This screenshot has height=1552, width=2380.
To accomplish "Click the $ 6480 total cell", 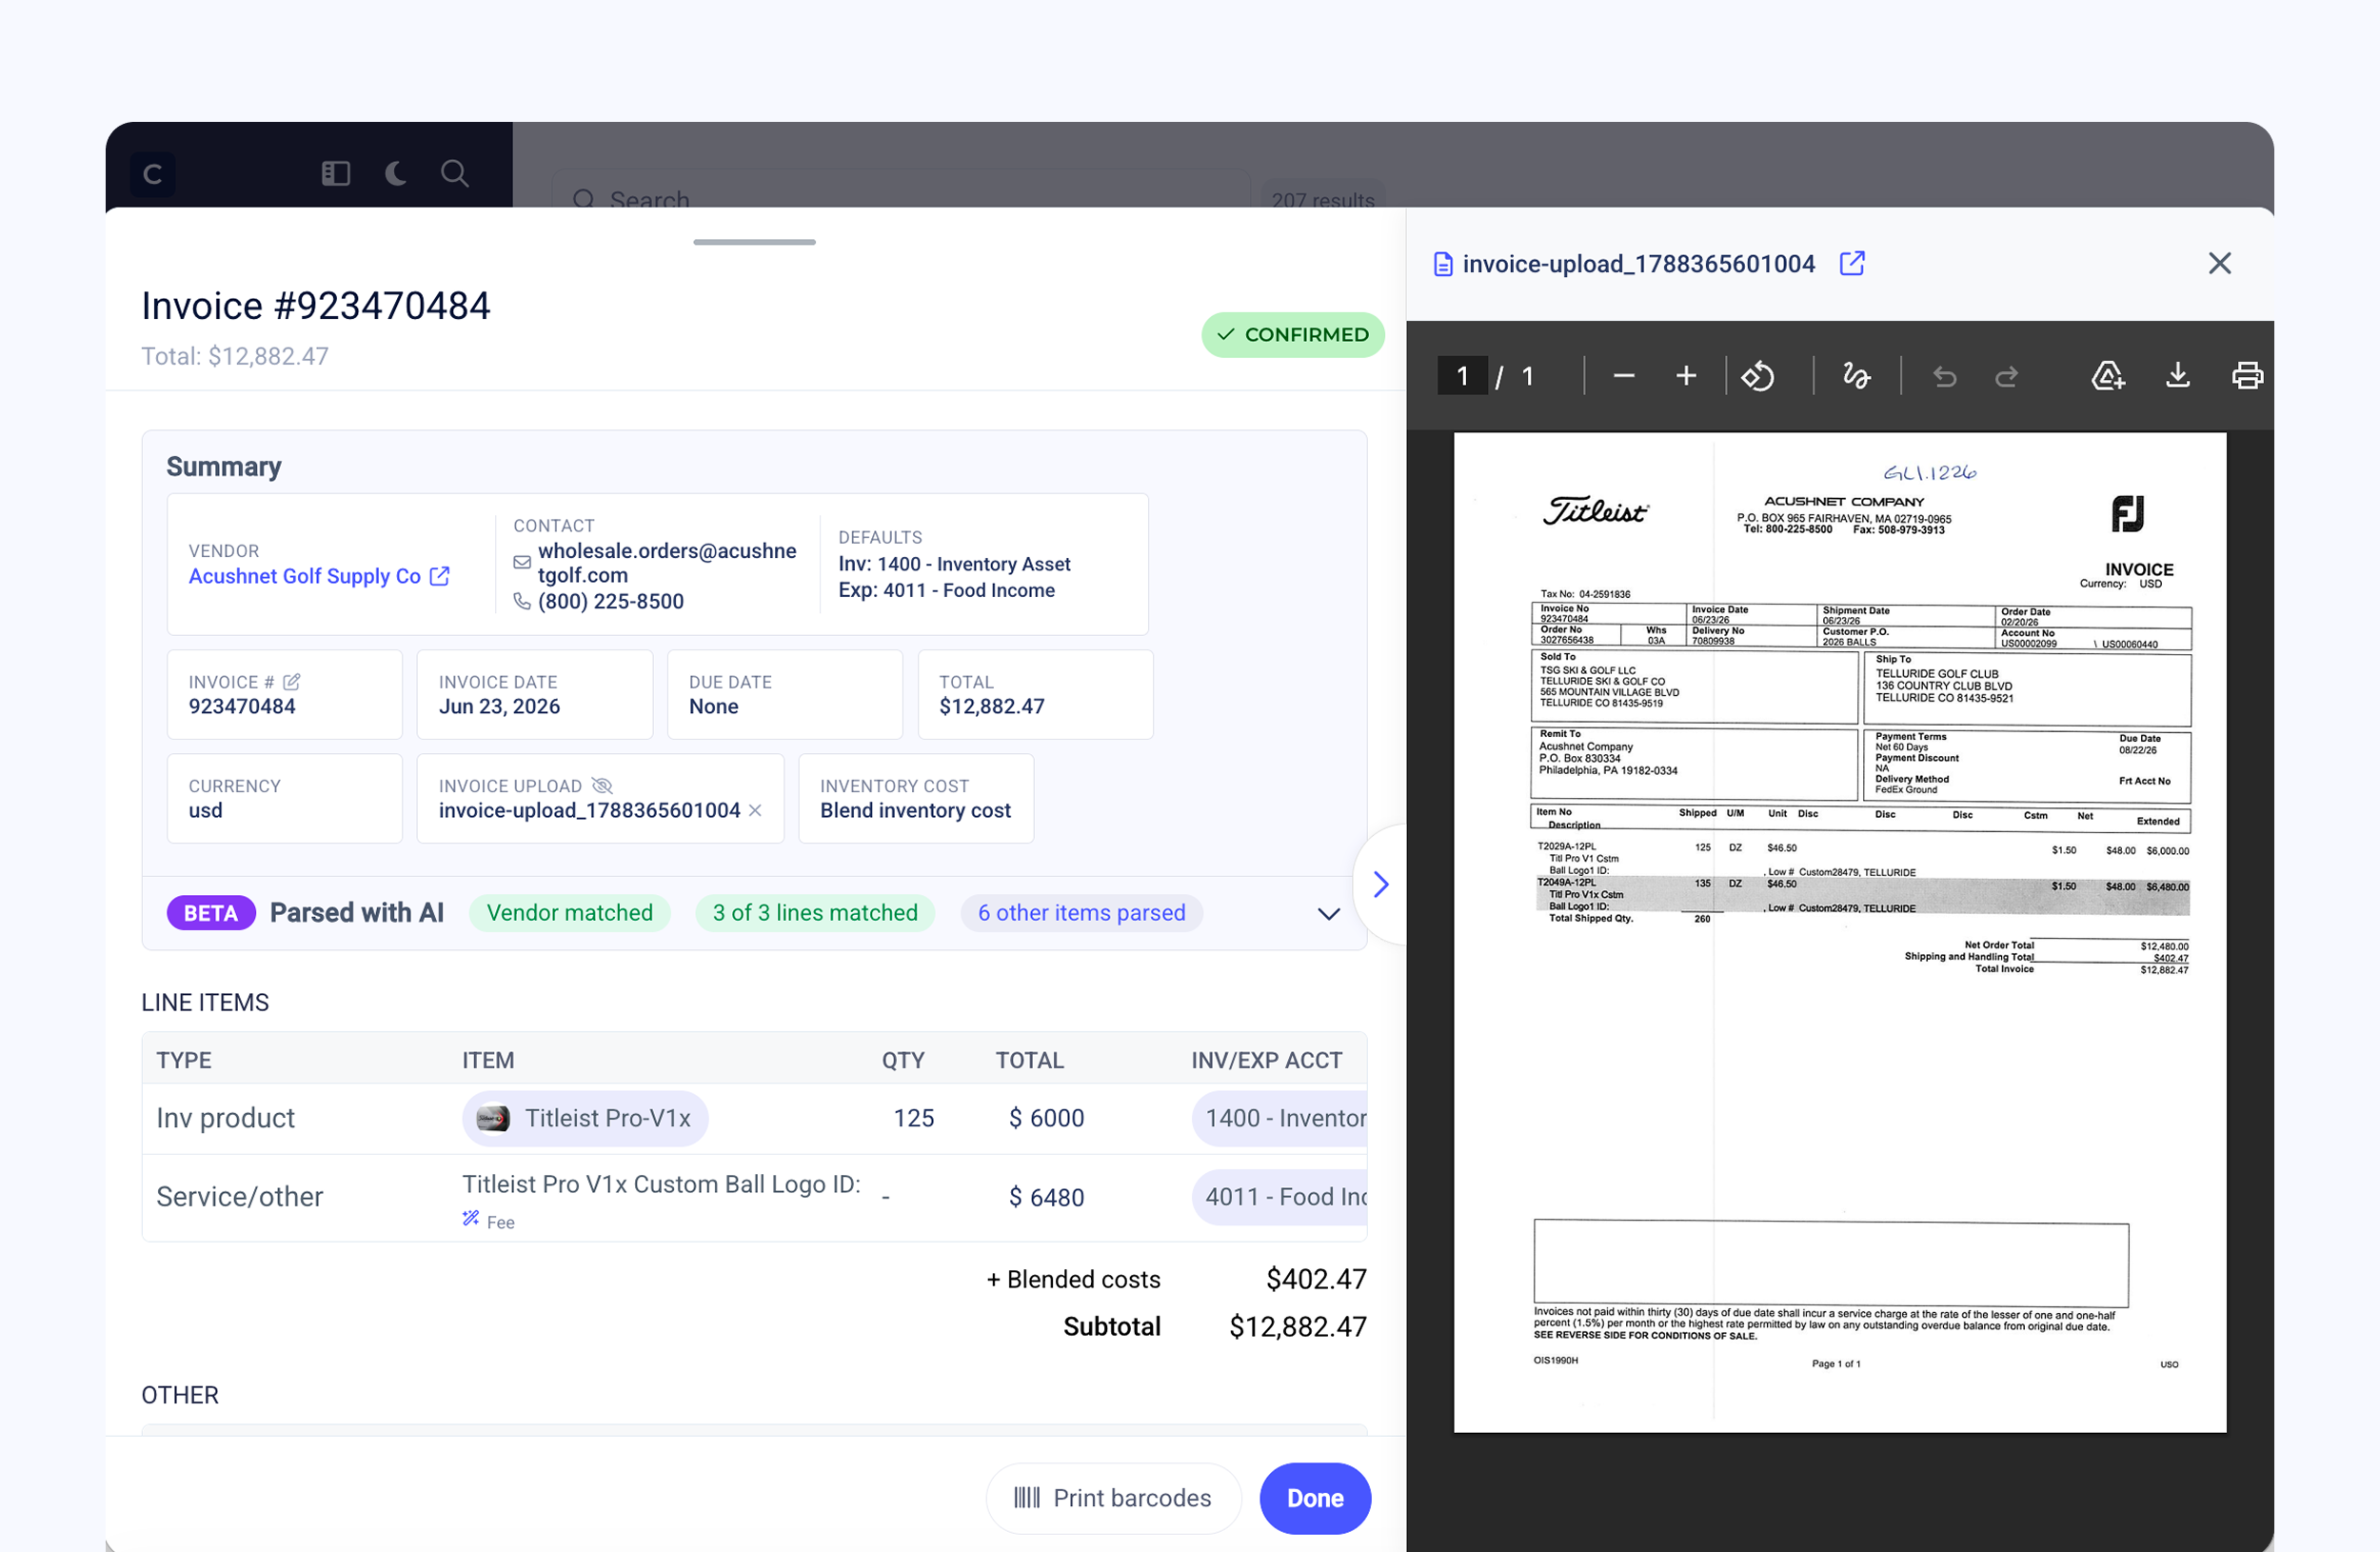I will click(x=1047, y=1197).
